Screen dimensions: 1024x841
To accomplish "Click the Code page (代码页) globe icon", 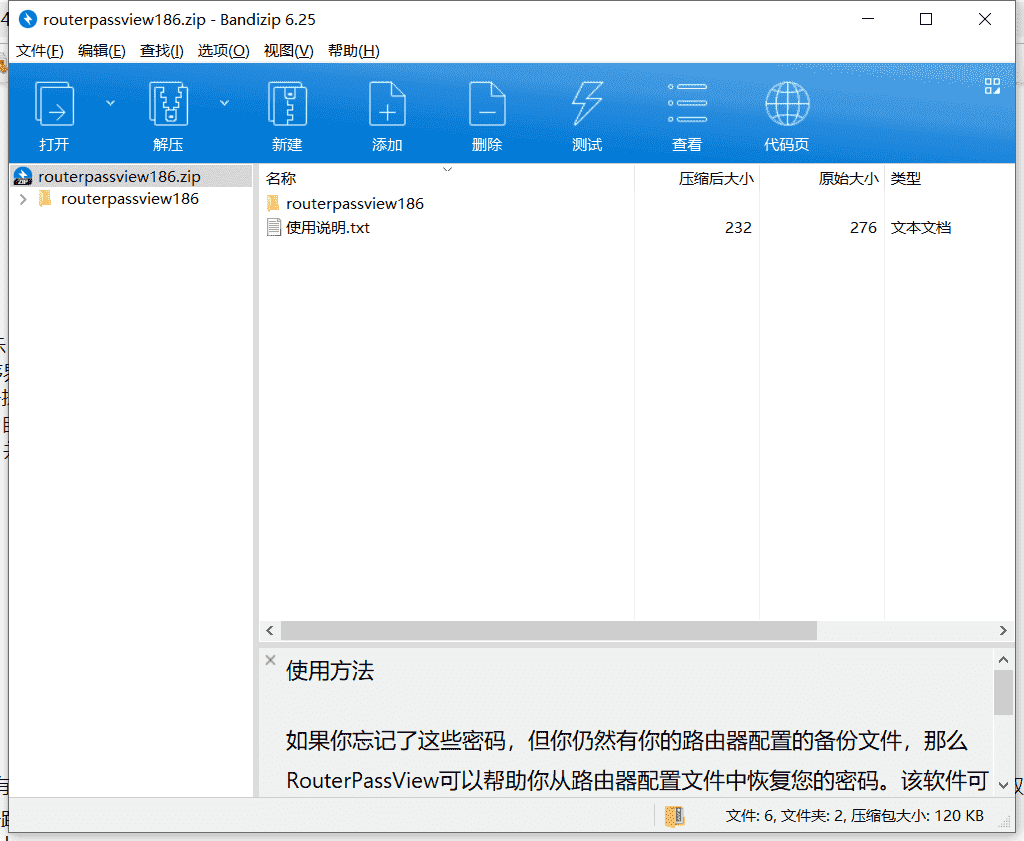I will tap(787, 104).
